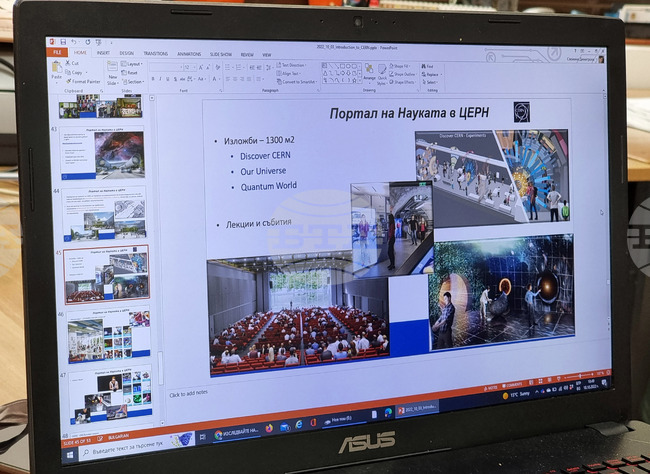Open the Section dropdown
This screenshot has height=474, width=650.
(133, 82)
